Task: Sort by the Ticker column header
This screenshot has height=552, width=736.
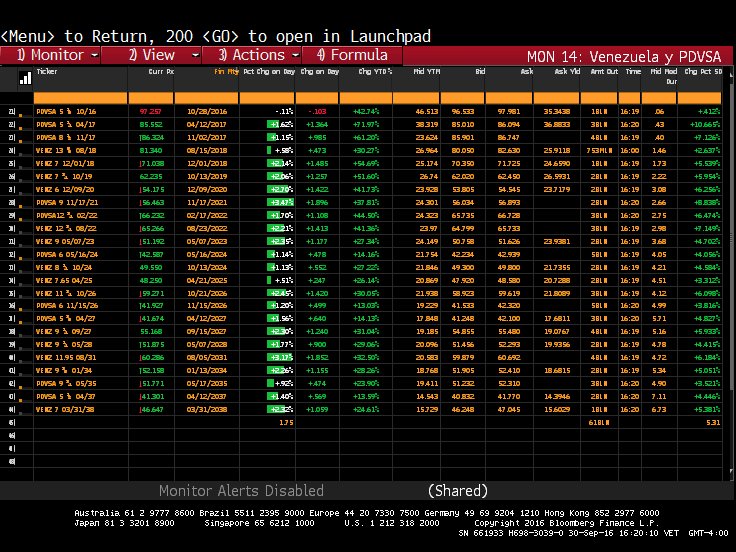Action: [x=47, y=71]
